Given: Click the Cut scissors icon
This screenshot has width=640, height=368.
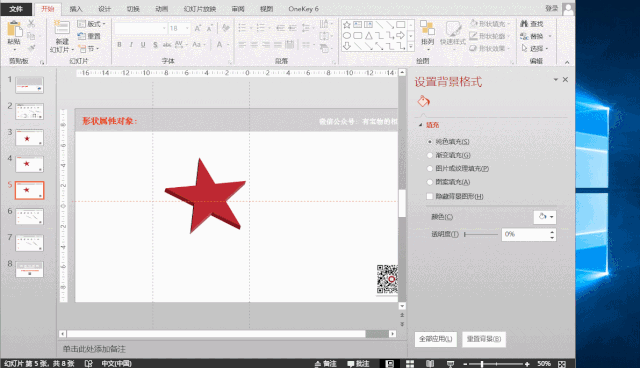Looking at the screenshot, I should (x=31, y=24).
